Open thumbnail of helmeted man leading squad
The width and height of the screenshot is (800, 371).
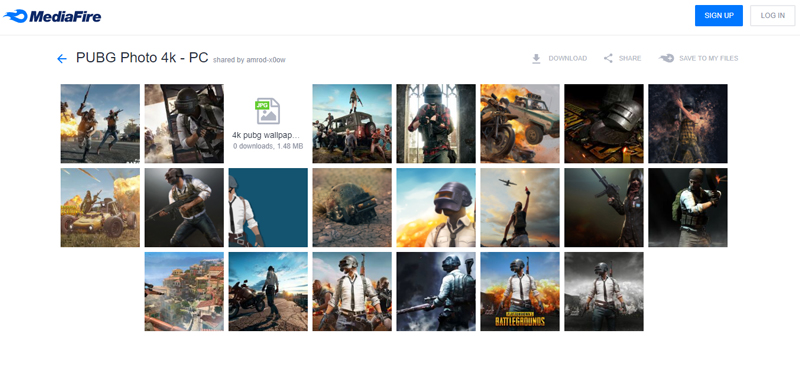(352, 291)
